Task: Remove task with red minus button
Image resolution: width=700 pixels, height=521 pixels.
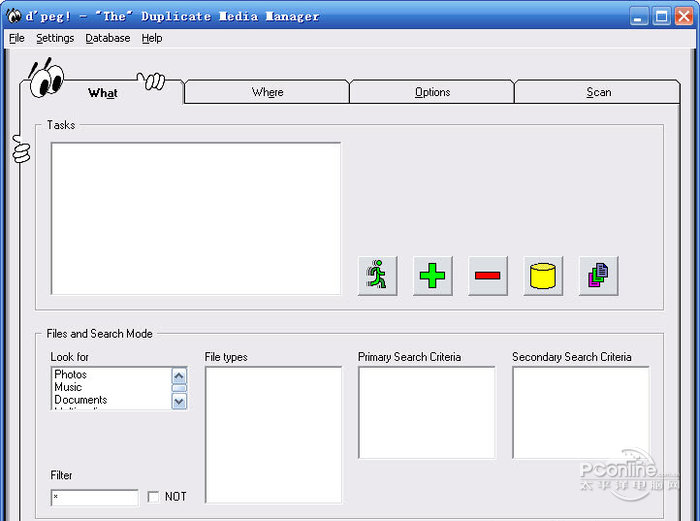Action: click(x=488, y=275)
